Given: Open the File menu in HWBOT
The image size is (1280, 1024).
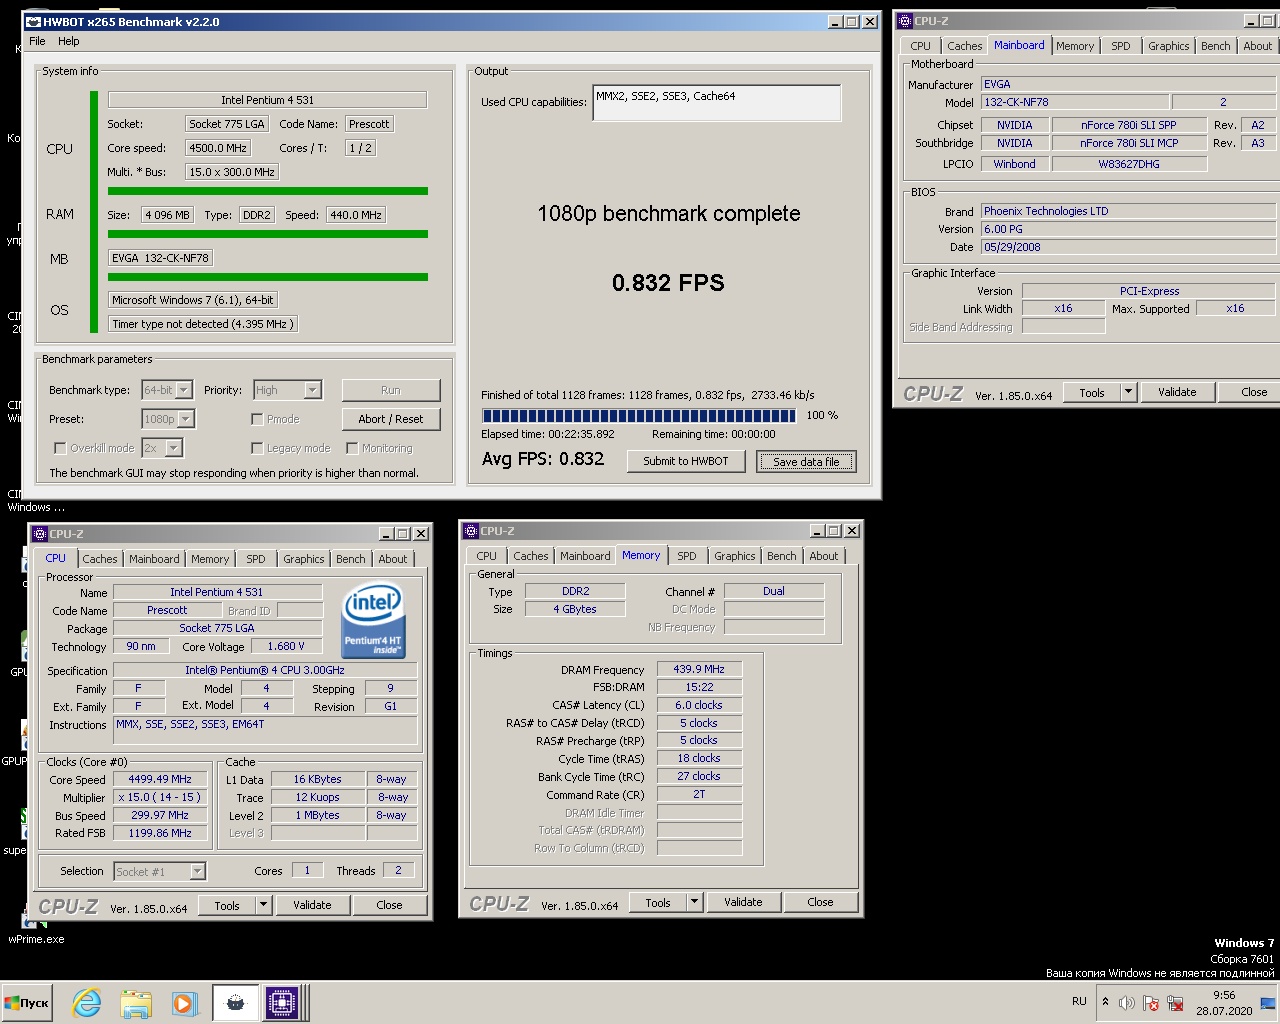Looking at the screenshot, I should (37, 41).
